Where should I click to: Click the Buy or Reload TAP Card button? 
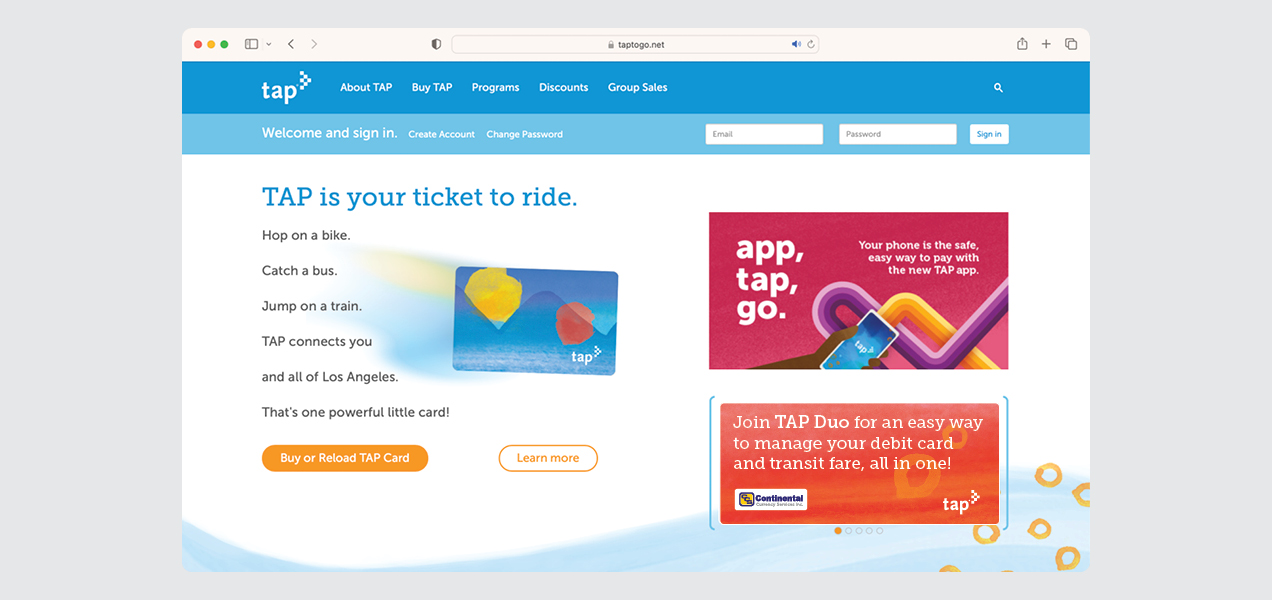[345, 458]
